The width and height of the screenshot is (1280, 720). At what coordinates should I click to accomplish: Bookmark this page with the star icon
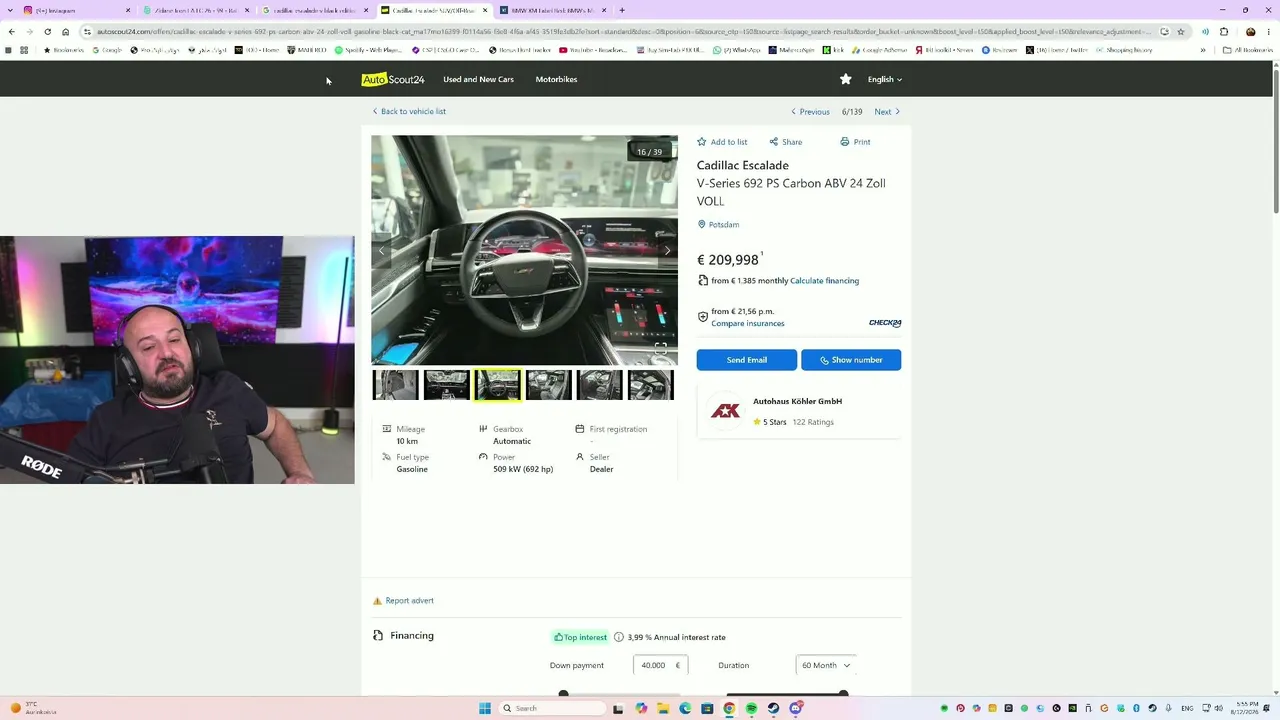1181,32
